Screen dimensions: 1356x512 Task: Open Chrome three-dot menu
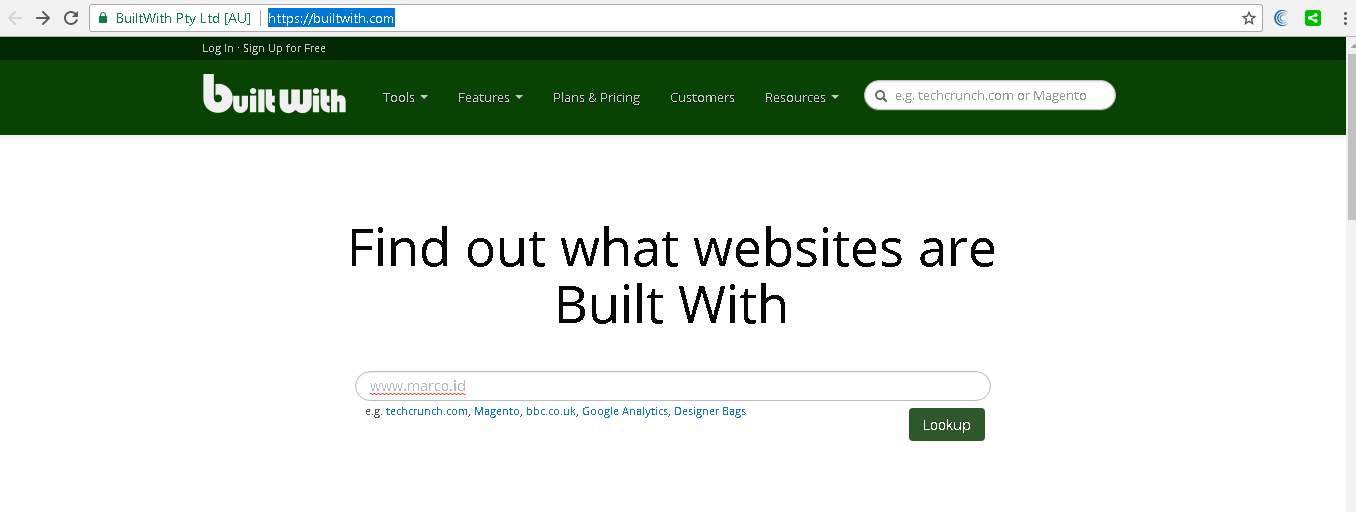(1343, 18)
